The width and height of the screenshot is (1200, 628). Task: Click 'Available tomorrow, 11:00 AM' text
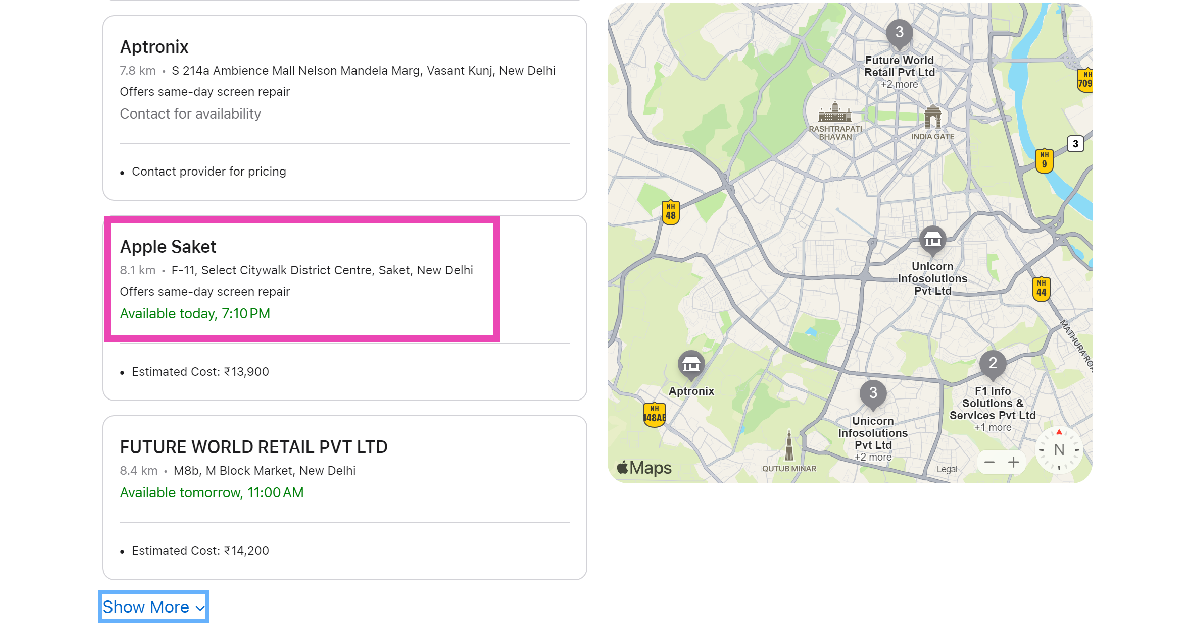click(212, 492)
